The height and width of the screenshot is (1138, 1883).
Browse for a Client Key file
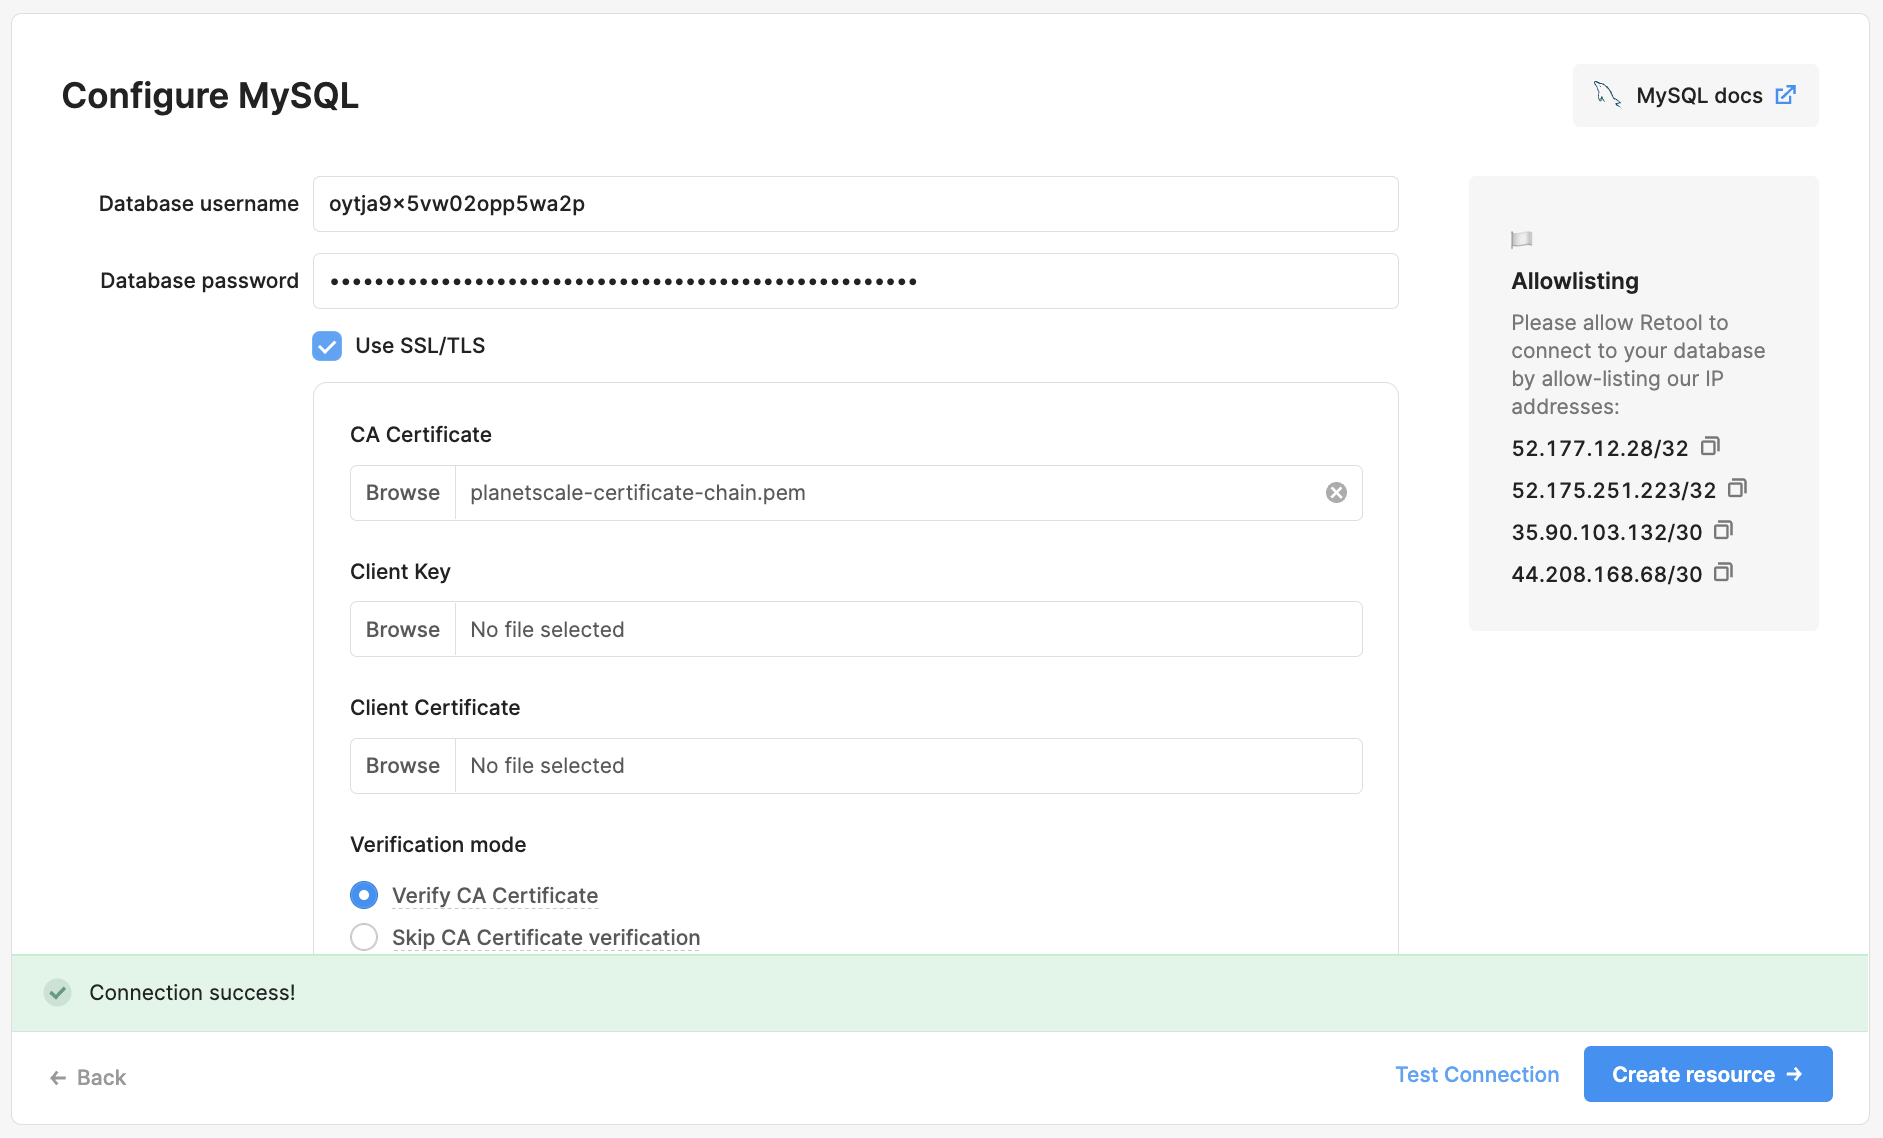click(402, 629)
